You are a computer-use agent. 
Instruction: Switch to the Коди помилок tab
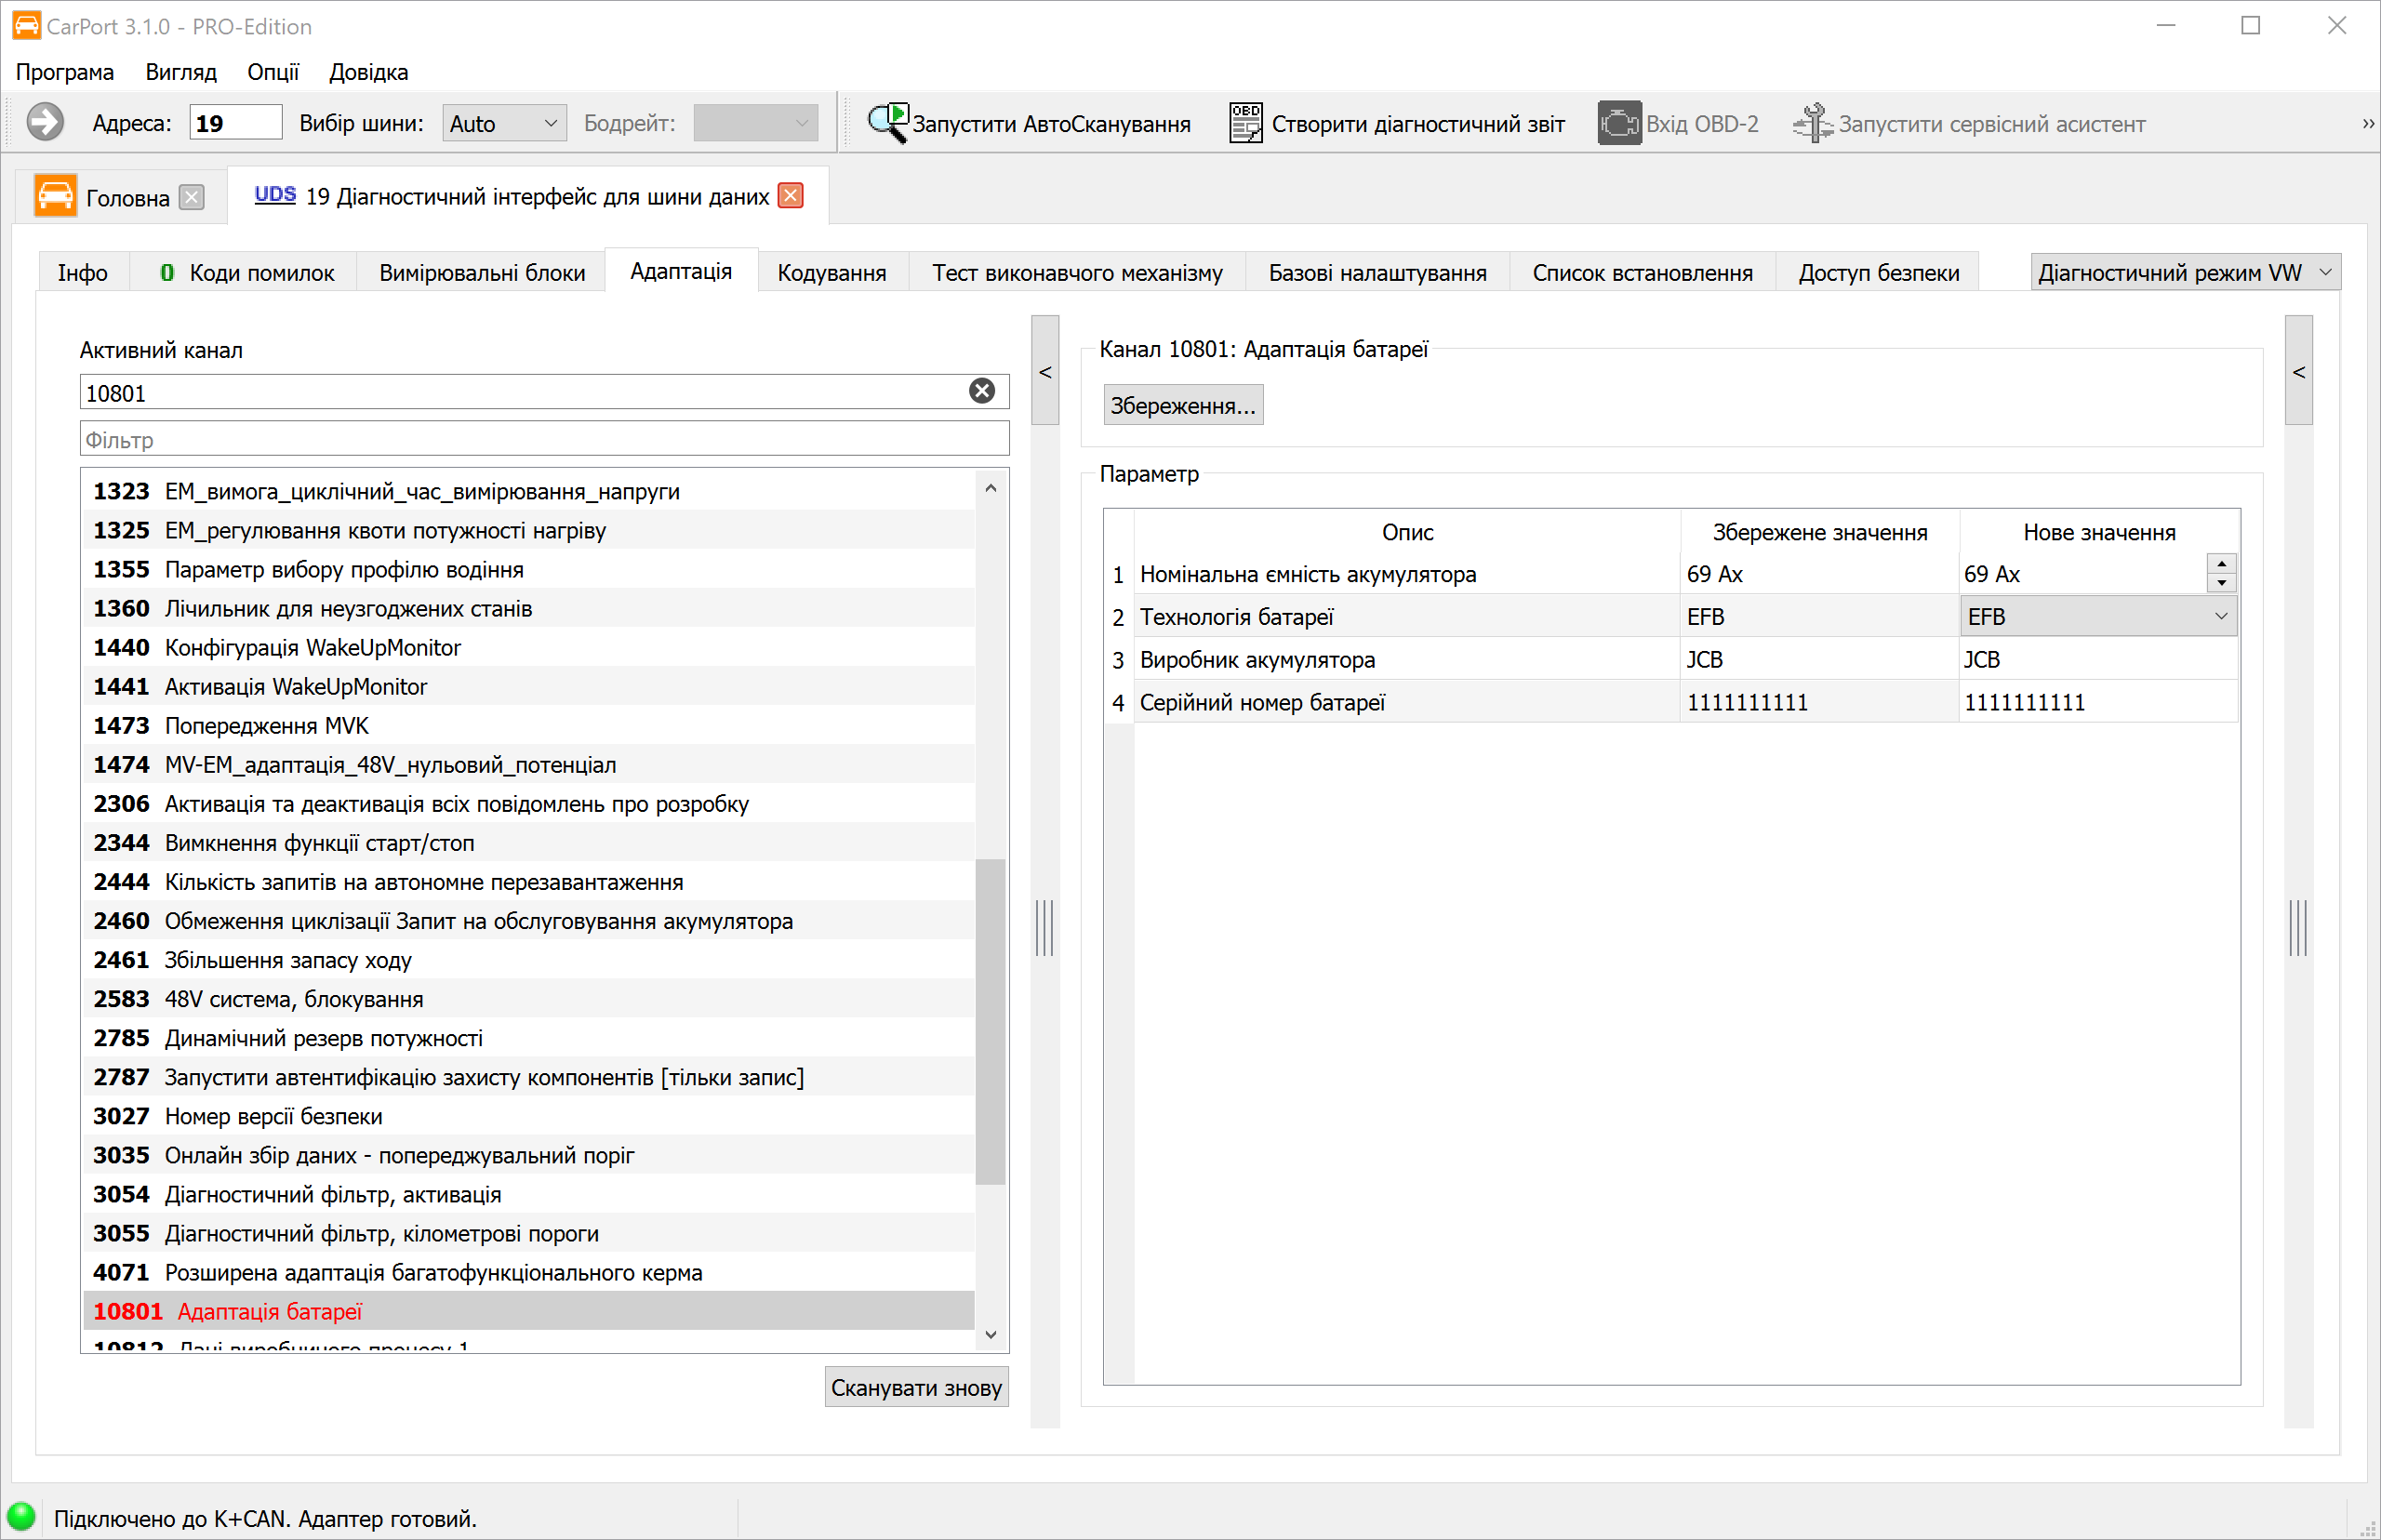point(245,273)
